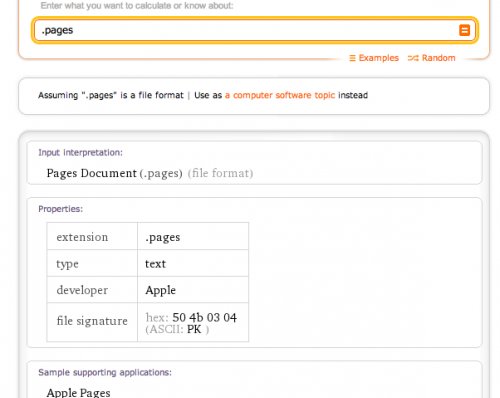
Task: Click the 'extension' row label
Action: 82,237
